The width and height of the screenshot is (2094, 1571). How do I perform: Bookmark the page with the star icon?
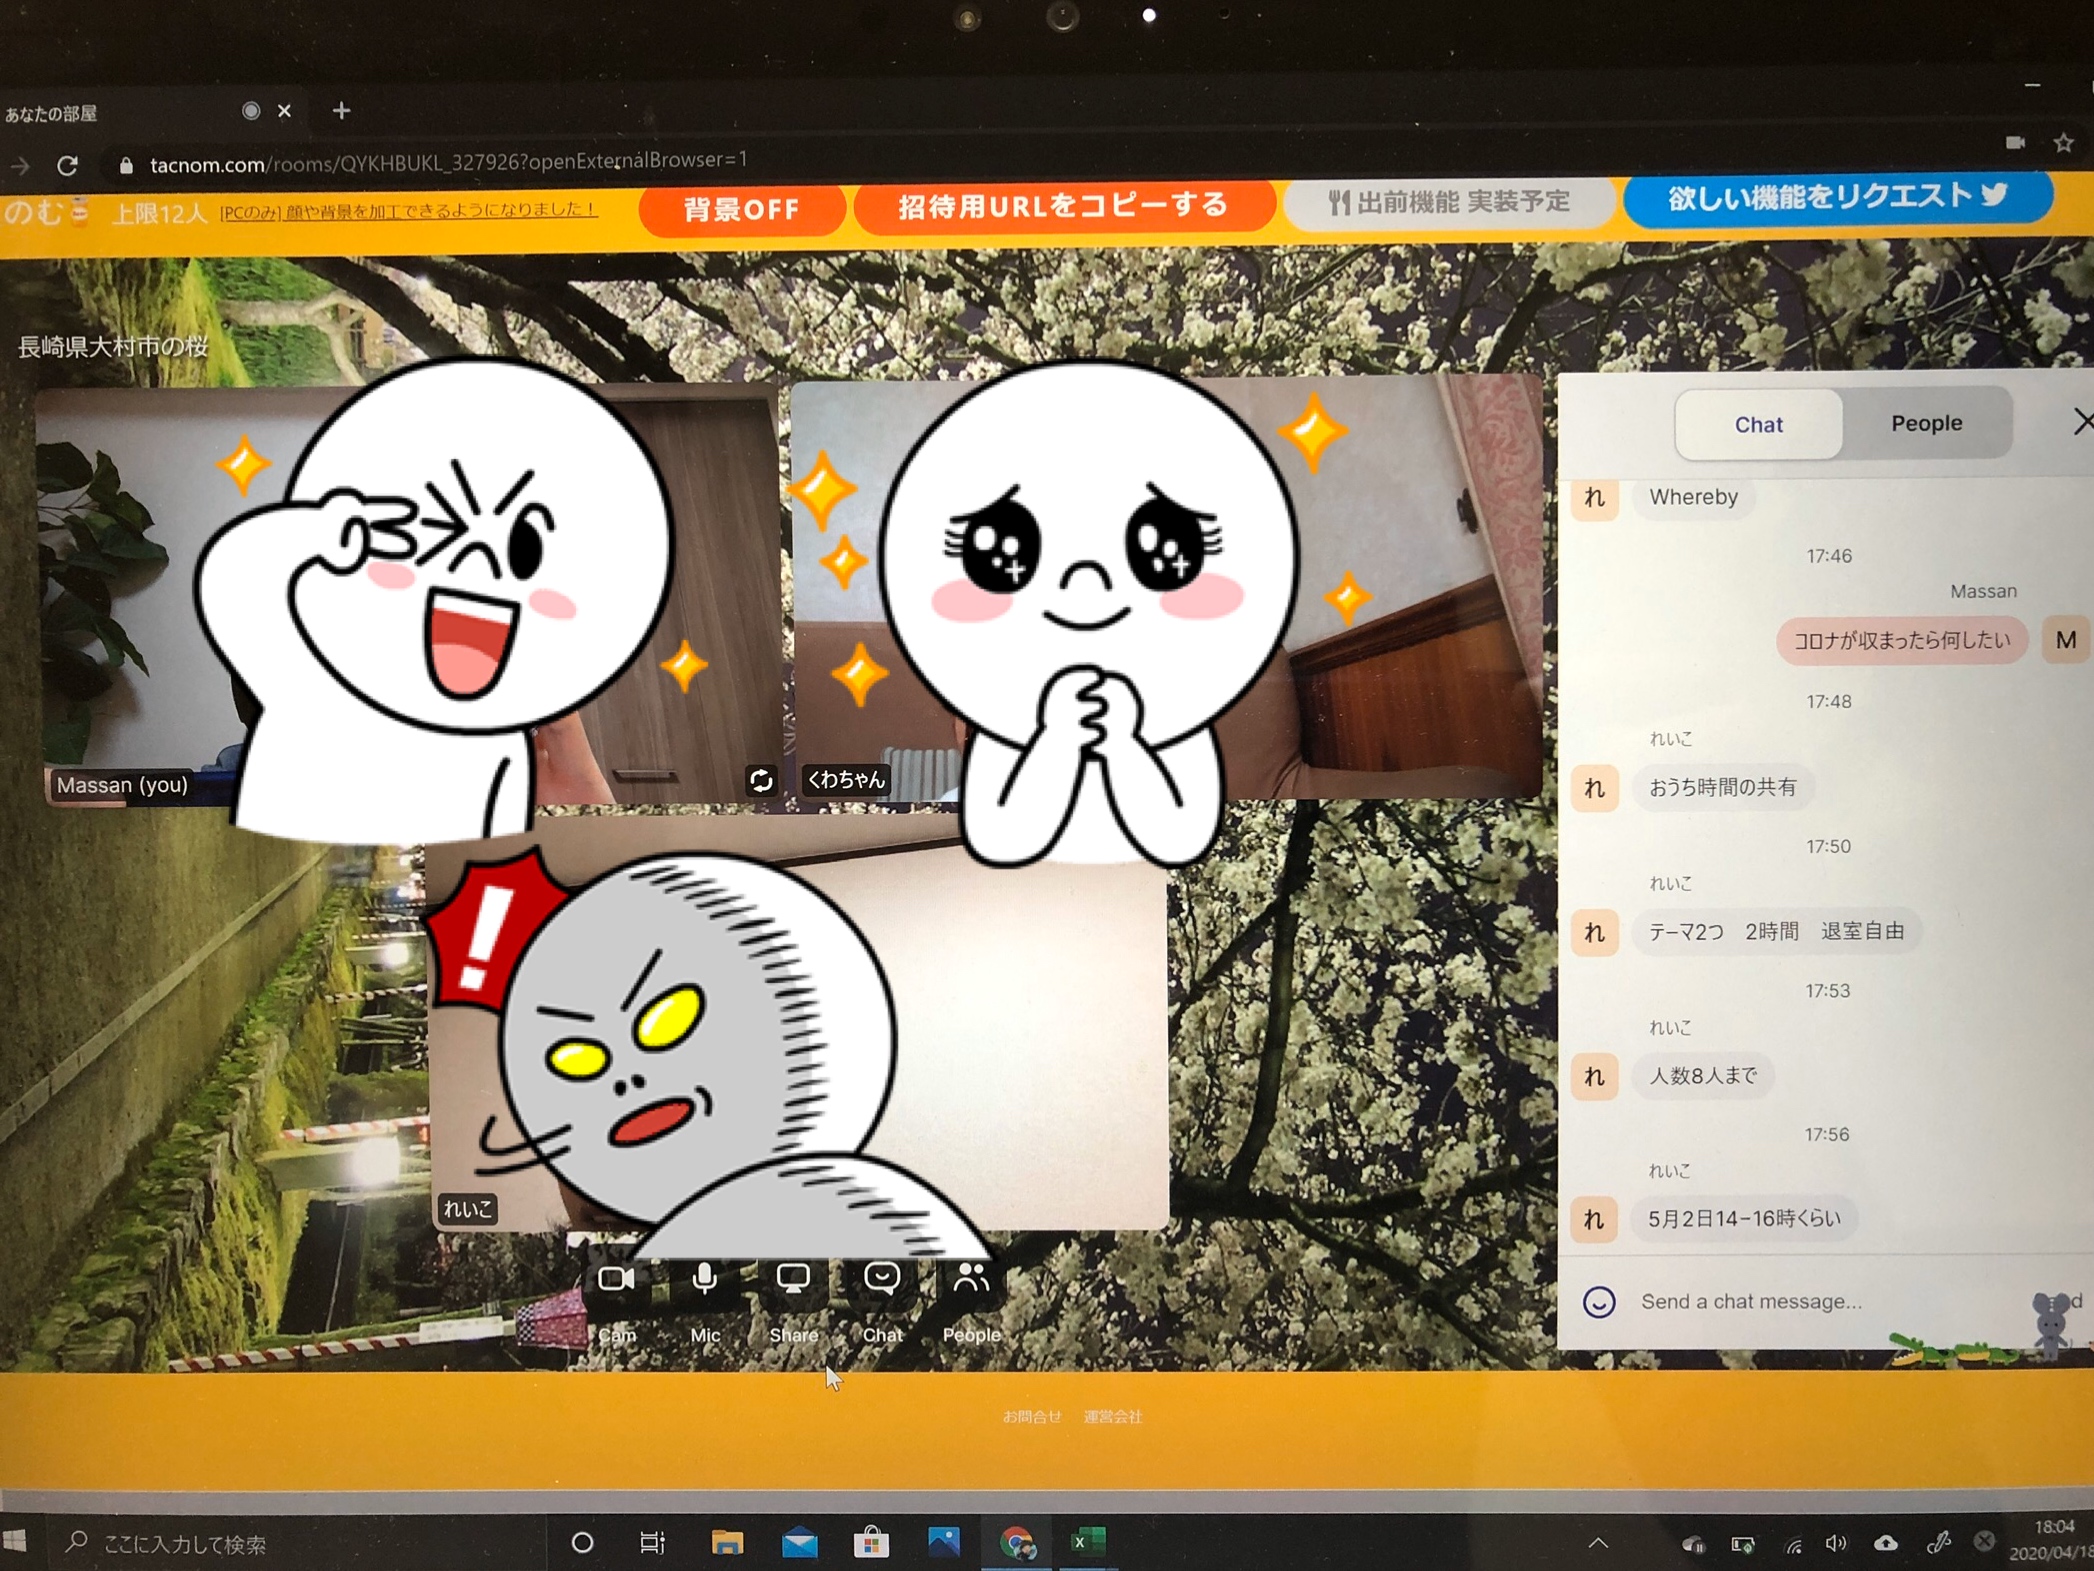click(x=2063, y=143)
